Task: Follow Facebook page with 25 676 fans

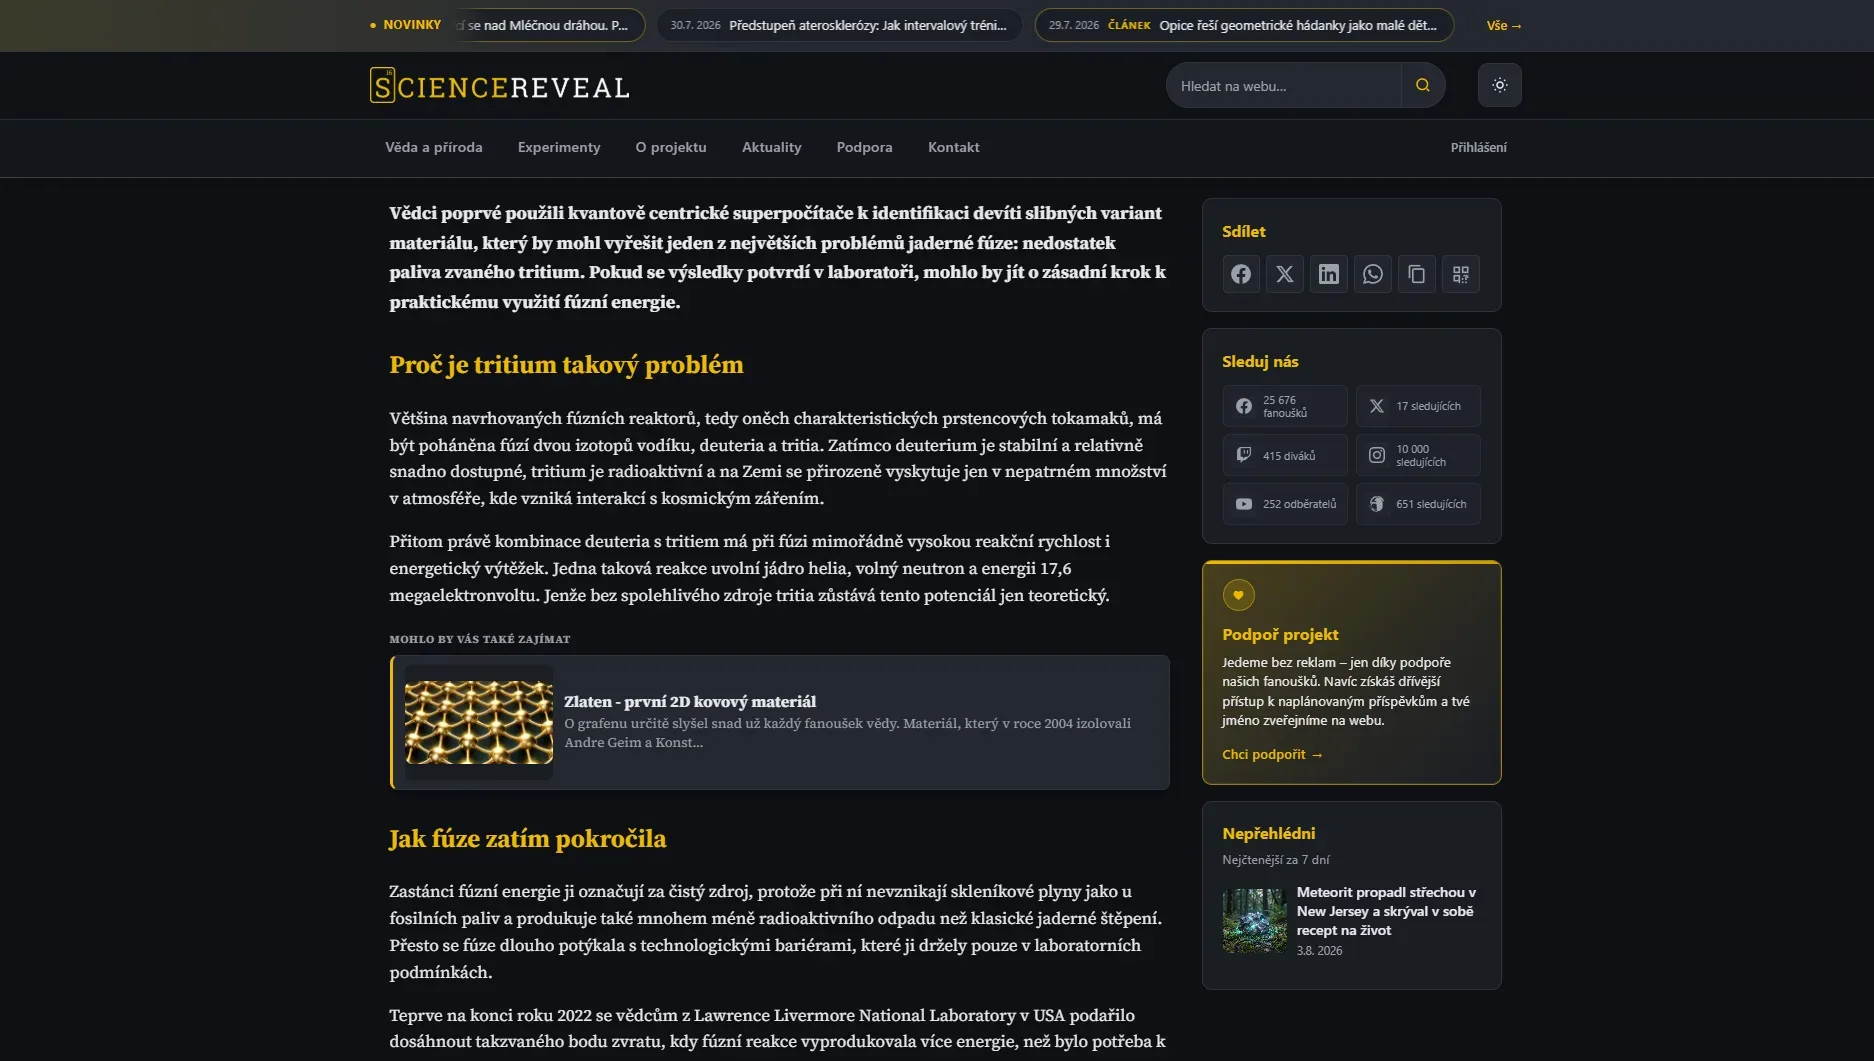Action: [1284, 406]
